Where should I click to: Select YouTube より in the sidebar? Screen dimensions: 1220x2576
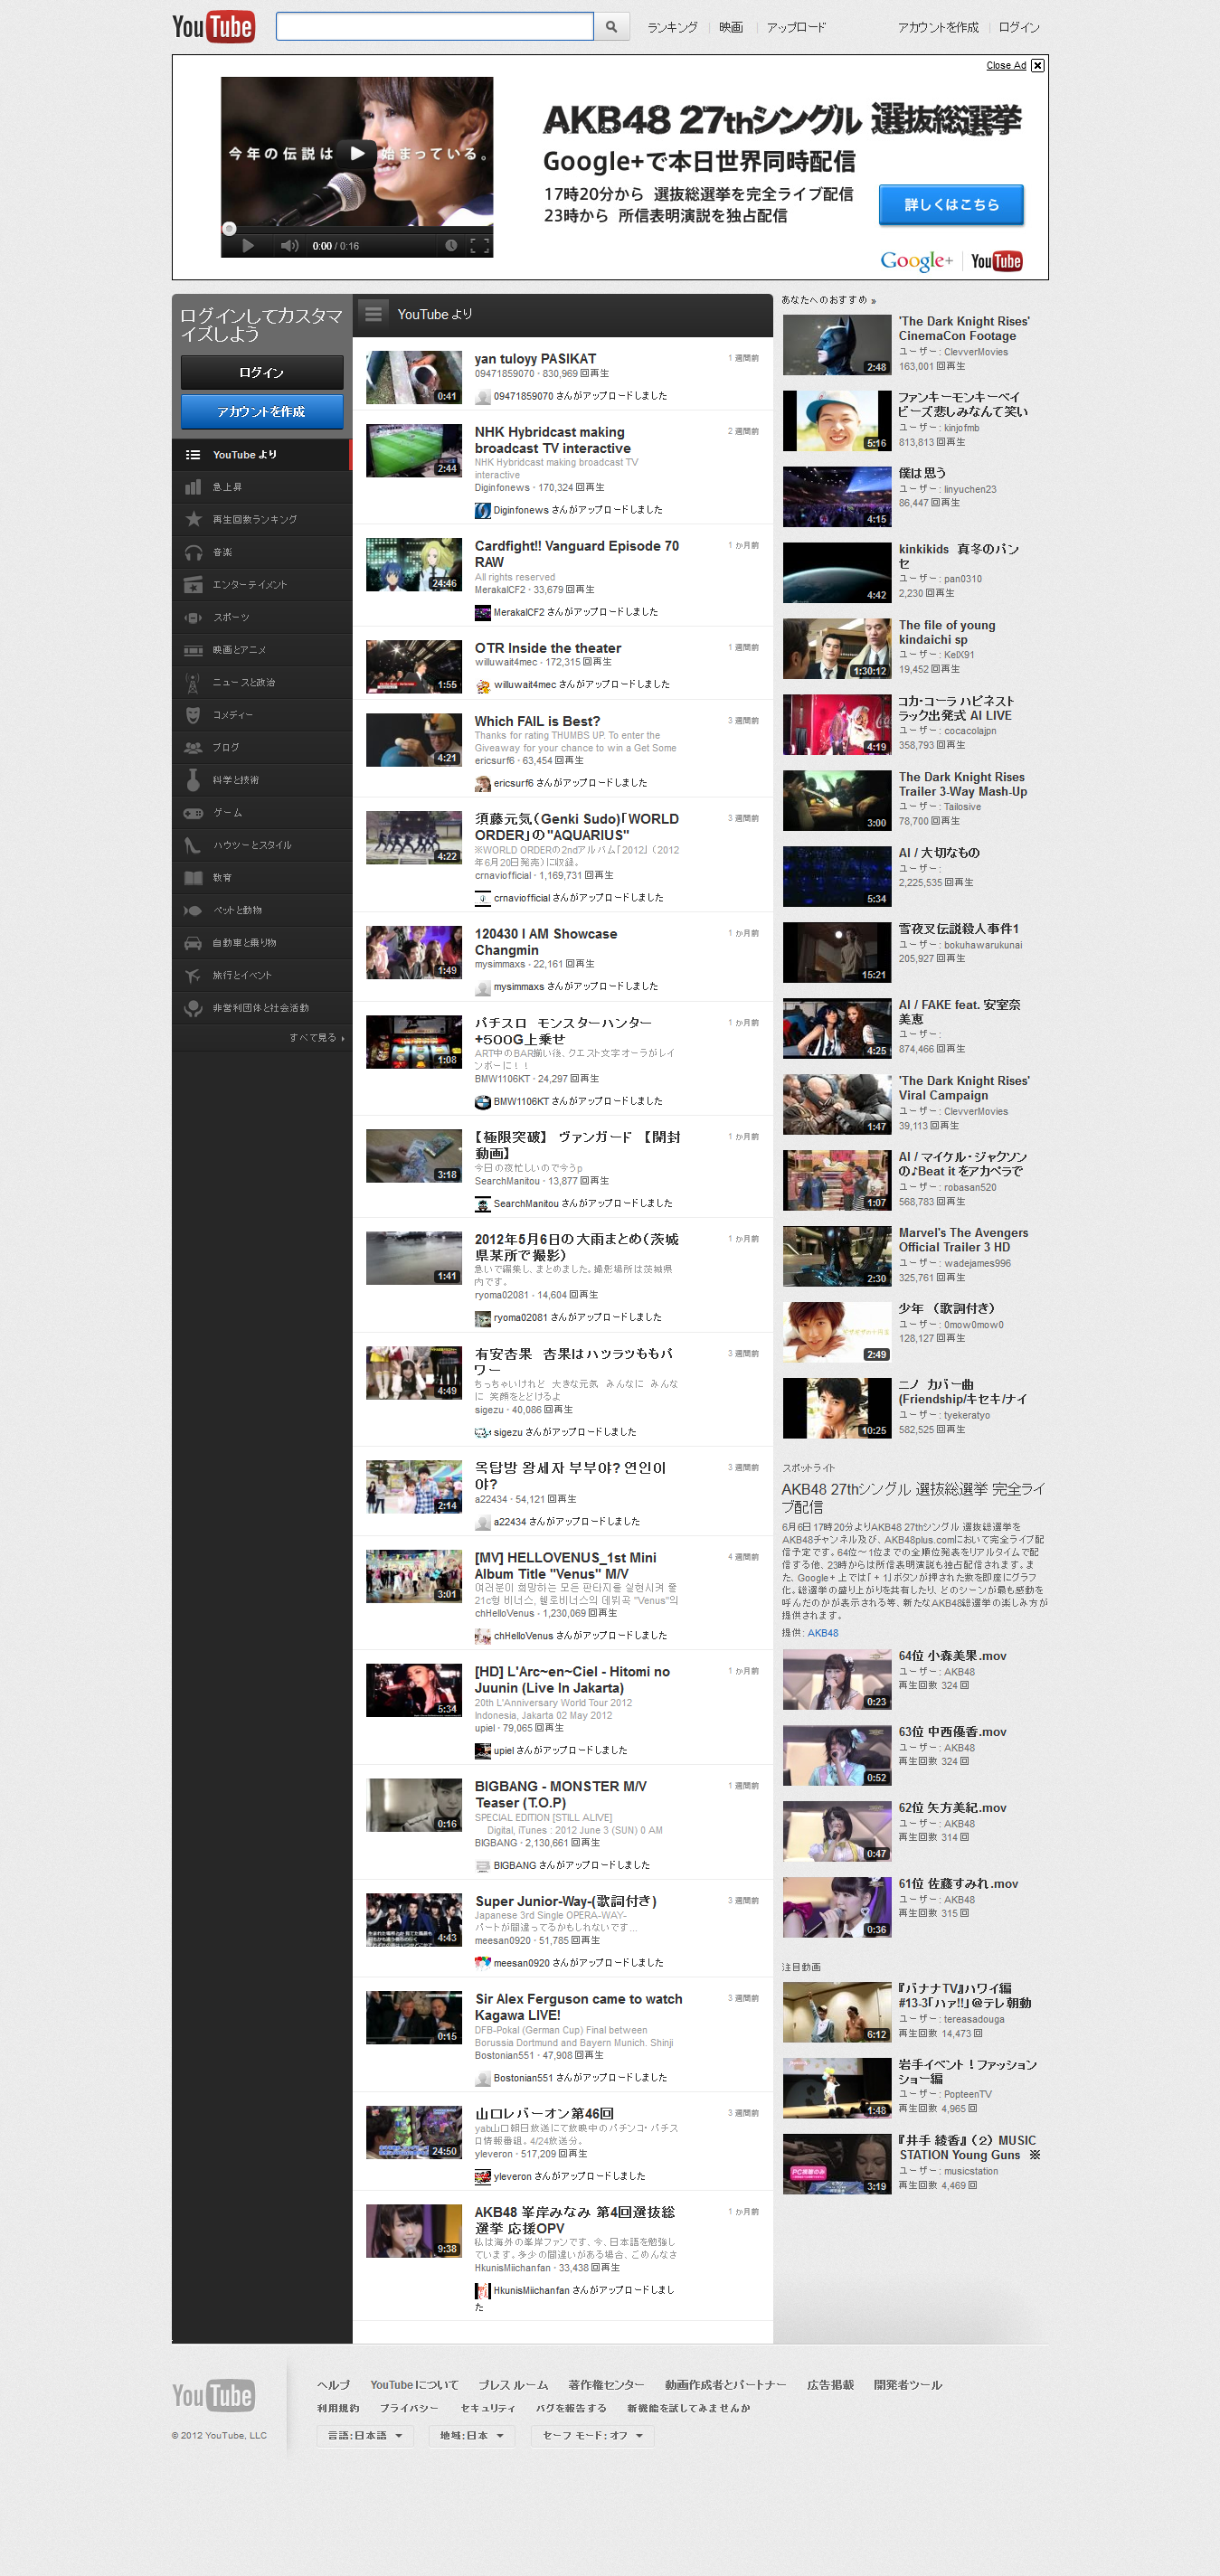coord(262,455)
